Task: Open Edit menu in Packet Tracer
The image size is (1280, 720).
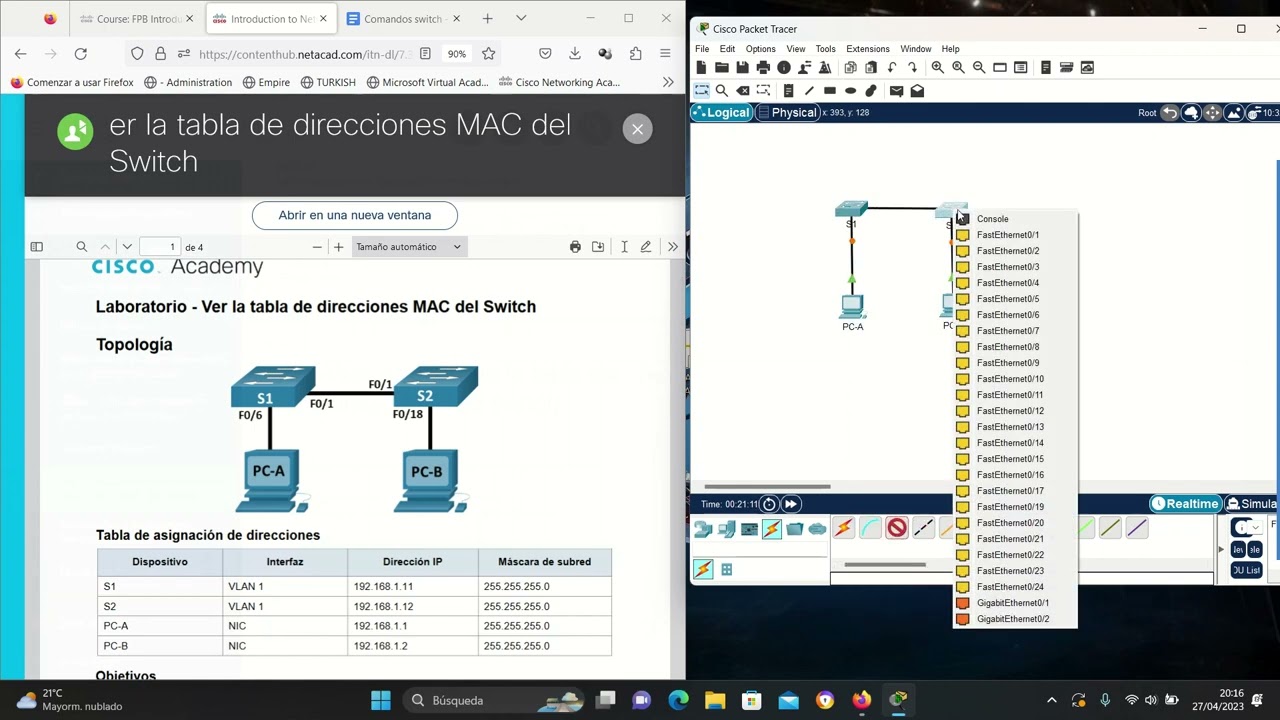Action: point(727,49)
